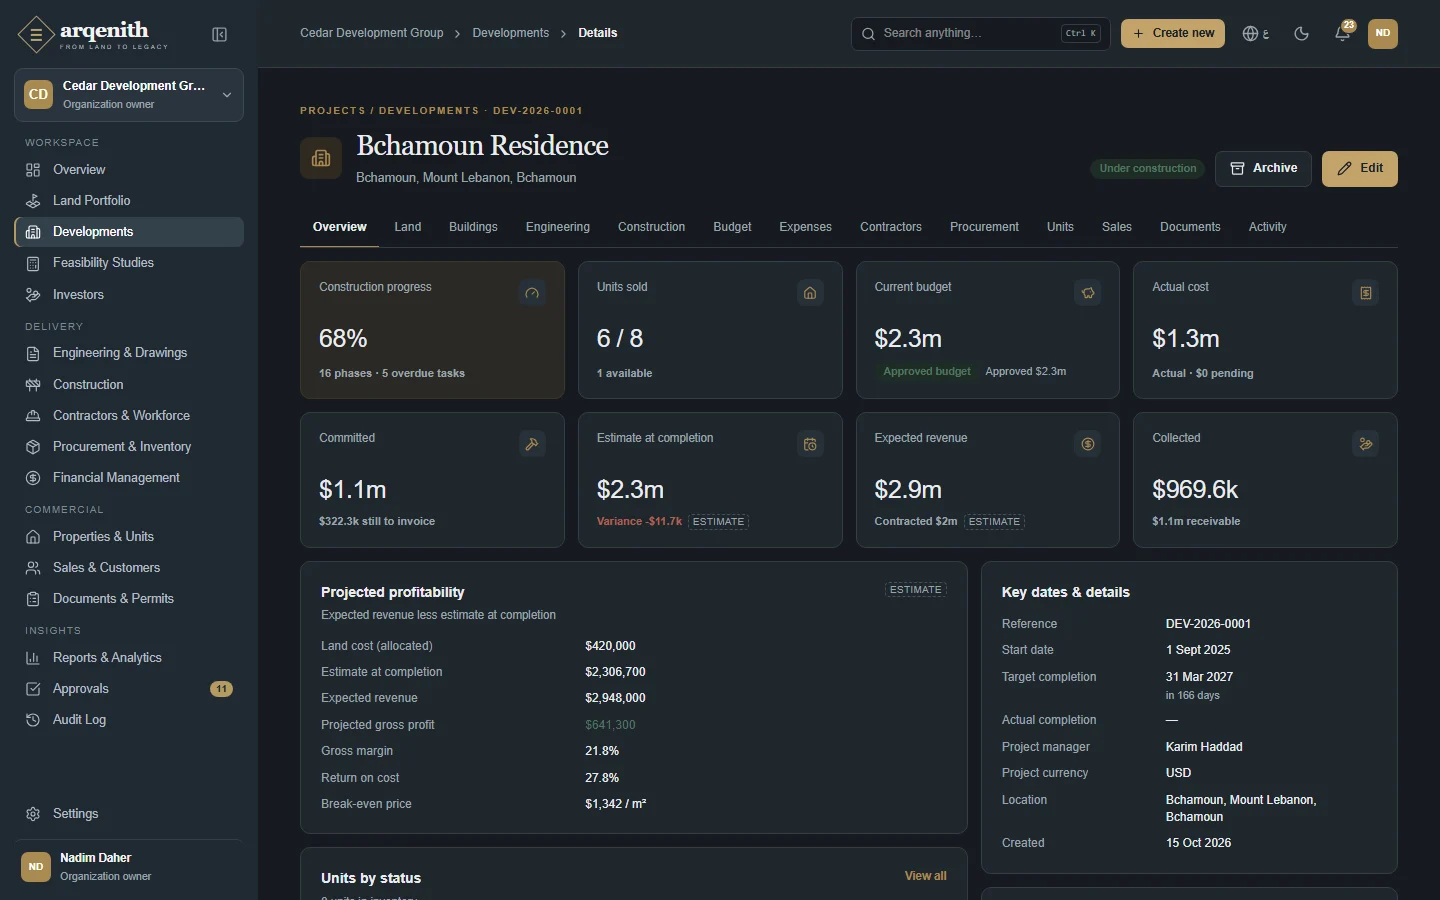
Task: Click the Construction progress gauge icon
Action: (x=532, y=293)
